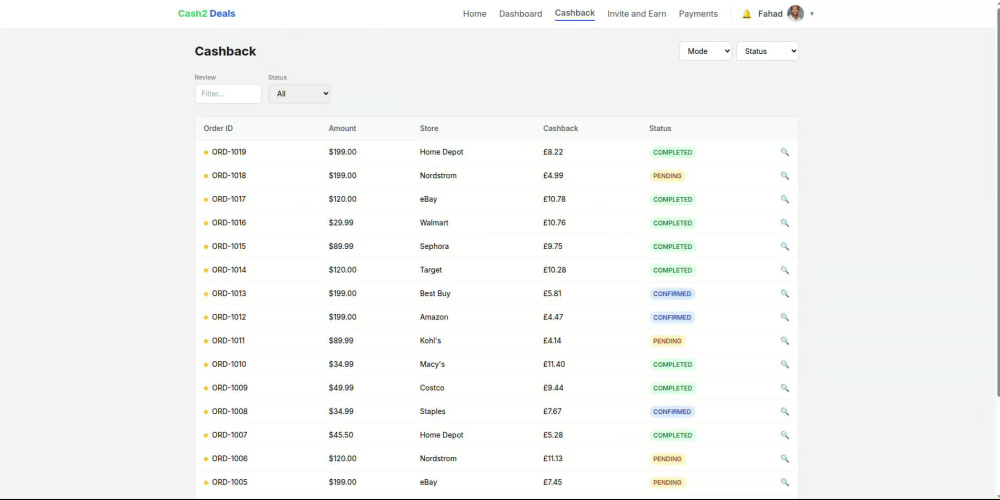This screenshot has width=1000, height=500.
Task: Click the Best Buy store cell
Action: pyautogui.click(x=435, y=294)
